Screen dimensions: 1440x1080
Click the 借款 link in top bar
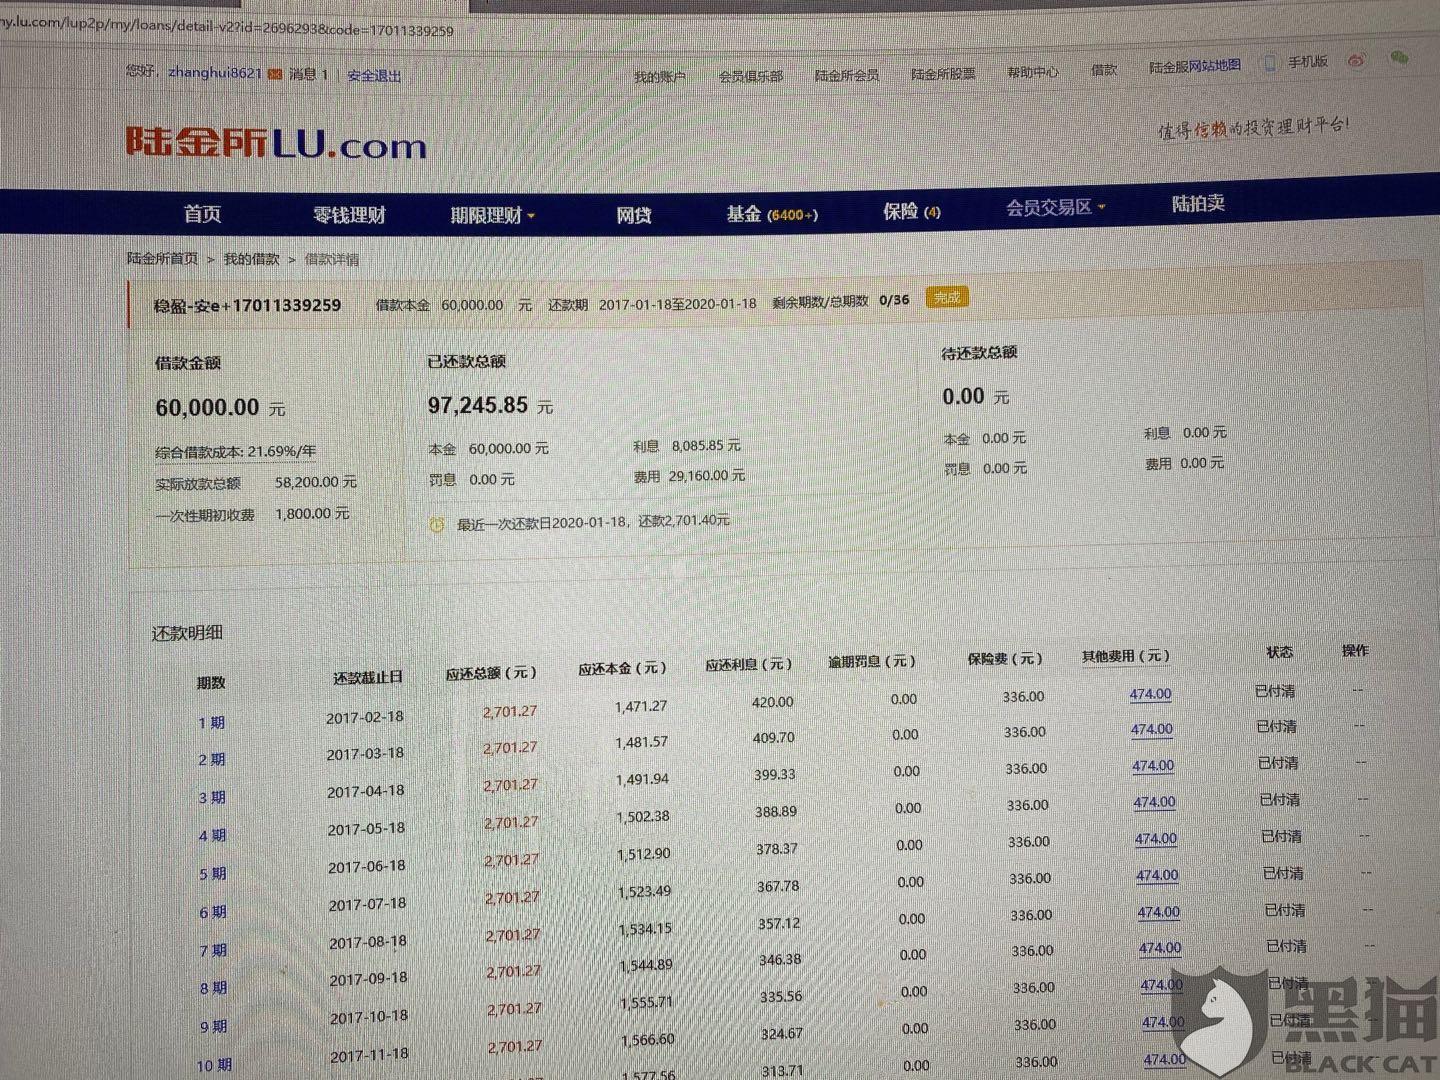1104,69
